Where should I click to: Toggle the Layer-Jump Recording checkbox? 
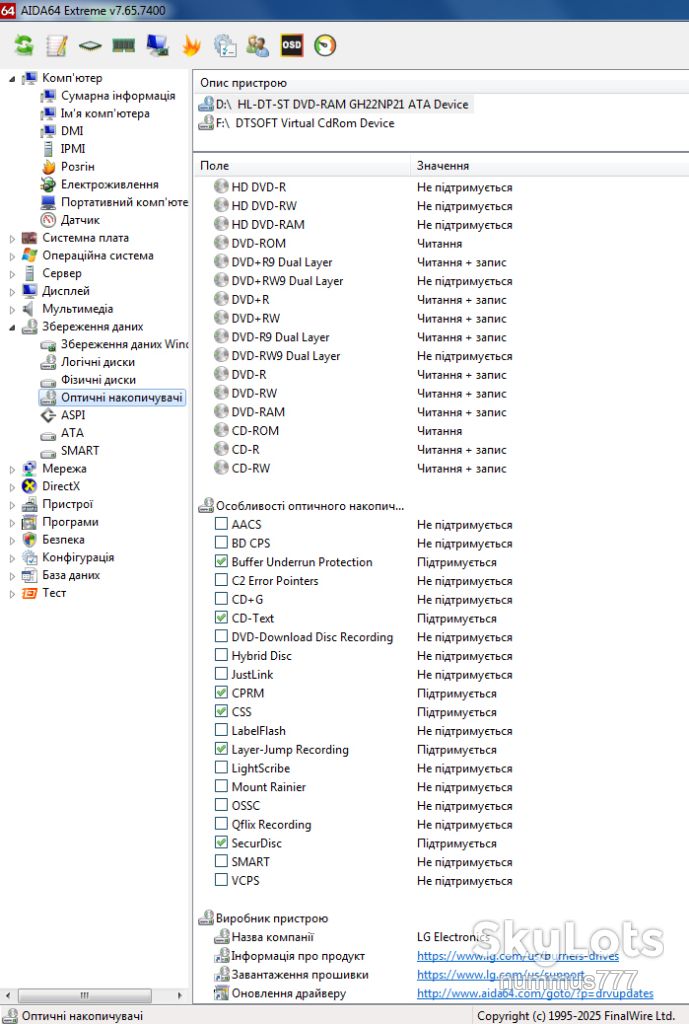(221, 748)
